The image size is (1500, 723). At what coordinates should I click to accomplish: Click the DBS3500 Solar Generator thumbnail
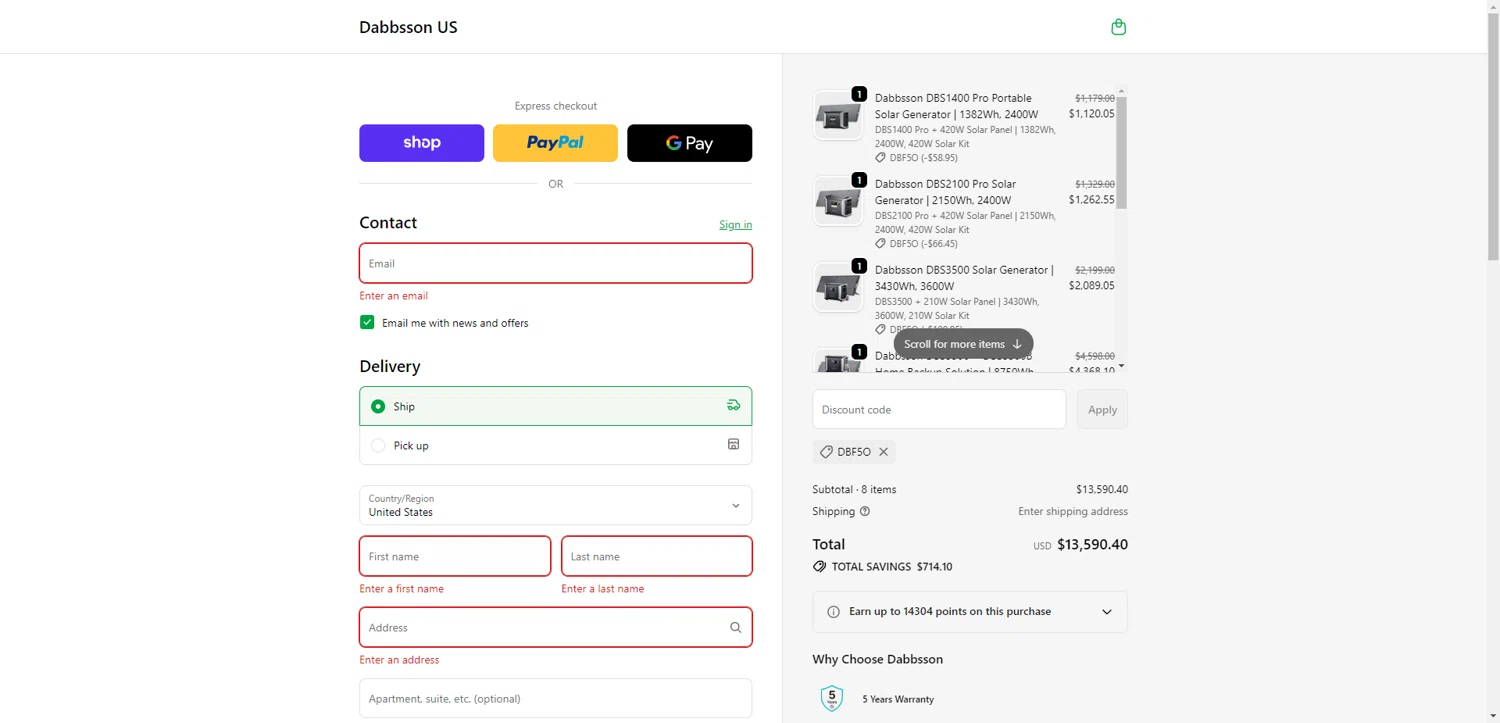[837, 287]
